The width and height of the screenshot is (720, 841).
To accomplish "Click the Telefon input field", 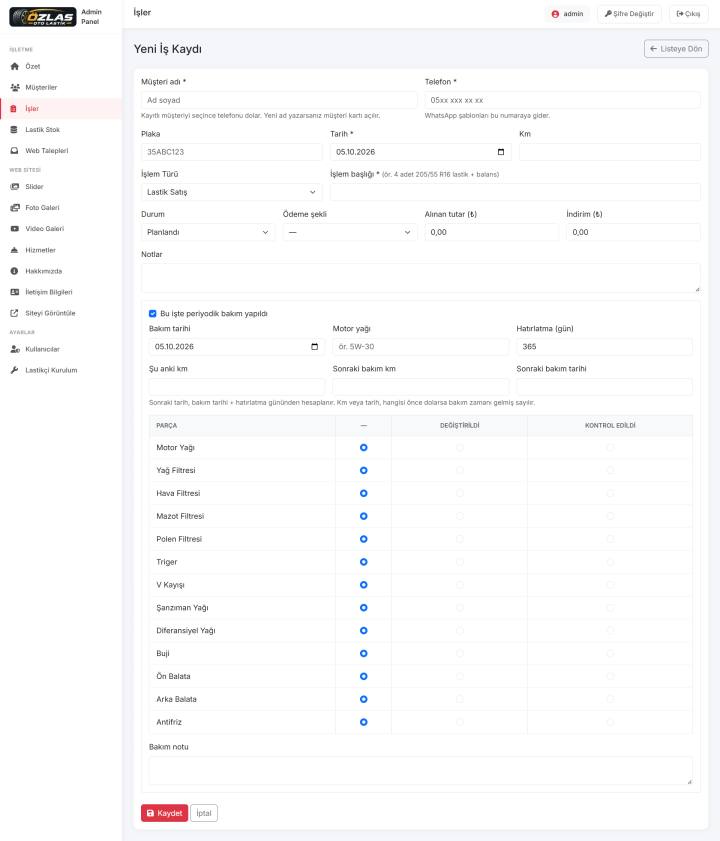I will click(562, 100).
